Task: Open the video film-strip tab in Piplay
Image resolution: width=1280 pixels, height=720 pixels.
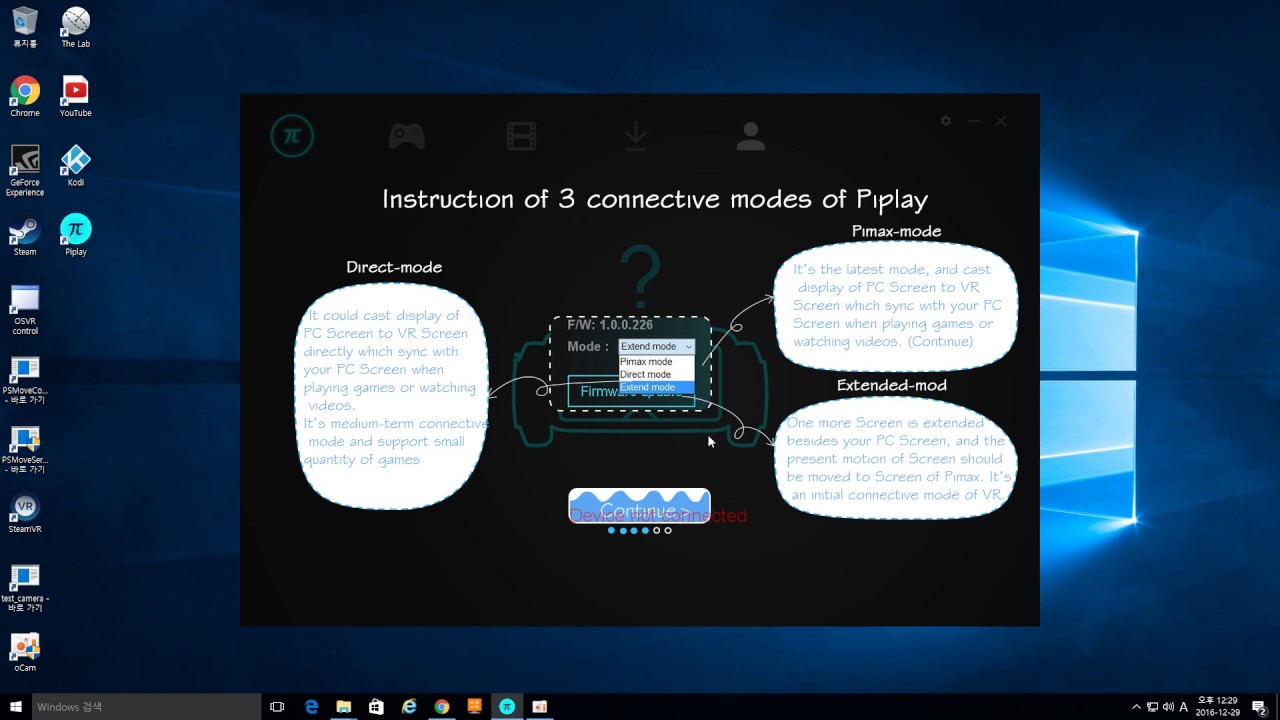Action: point(521,136)
